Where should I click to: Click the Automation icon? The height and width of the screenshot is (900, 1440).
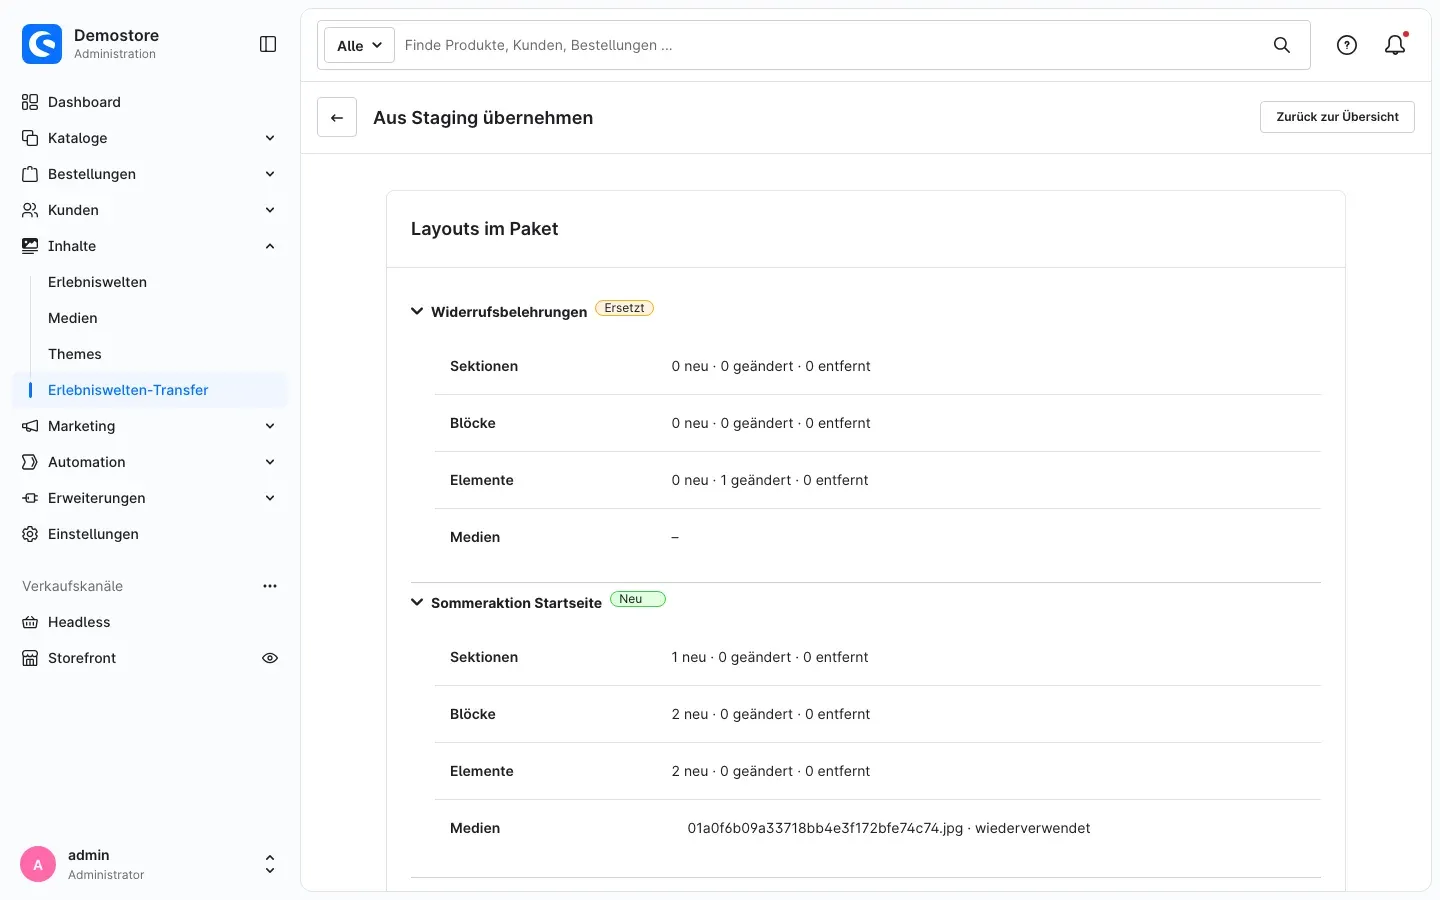click(30, 462)
